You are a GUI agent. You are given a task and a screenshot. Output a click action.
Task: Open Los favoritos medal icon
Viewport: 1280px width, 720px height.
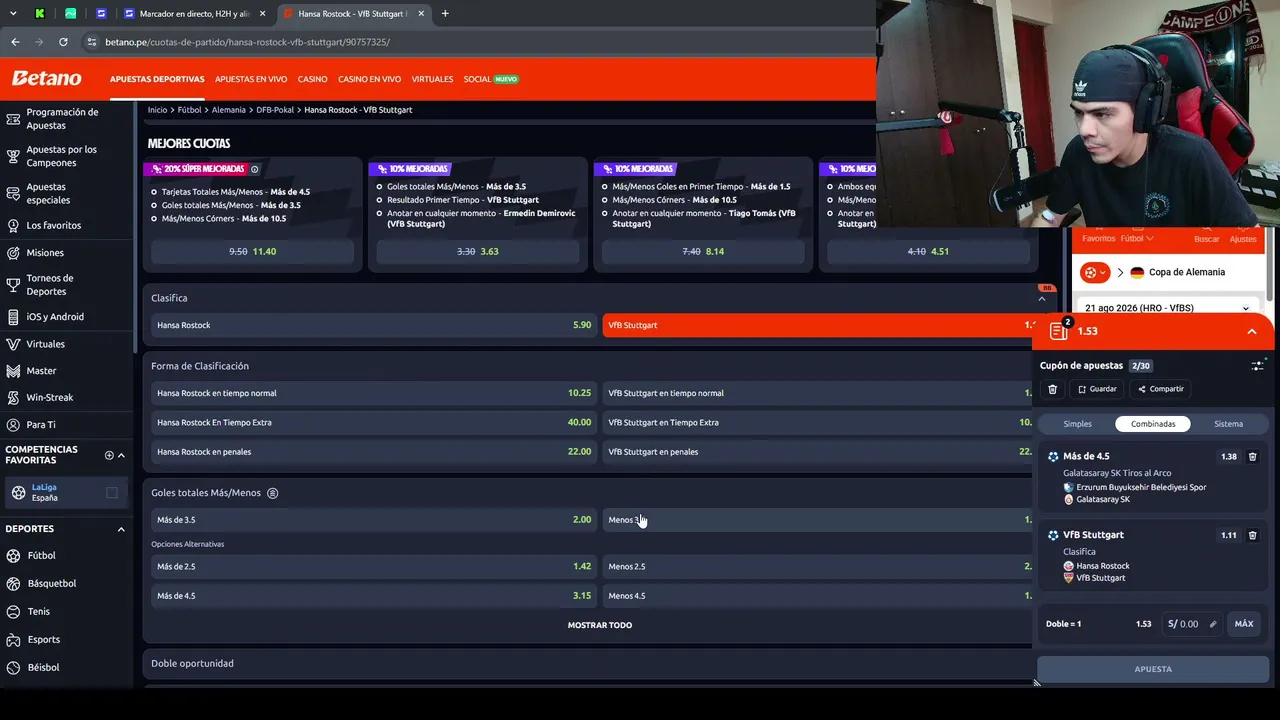pos(13,225)
